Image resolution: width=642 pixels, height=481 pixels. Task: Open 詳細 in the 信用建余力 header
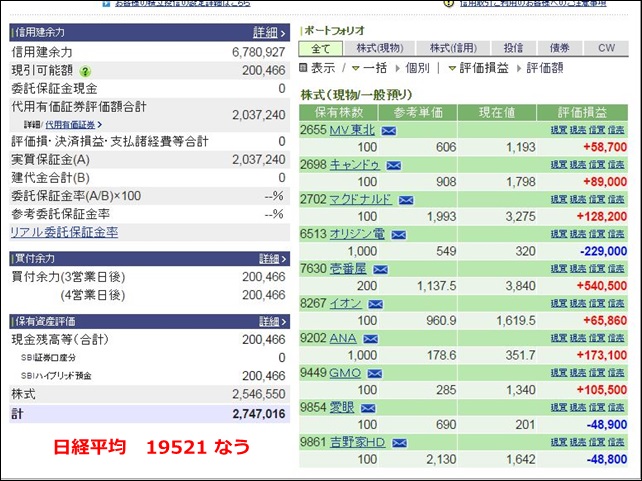(x=268, y=32)
